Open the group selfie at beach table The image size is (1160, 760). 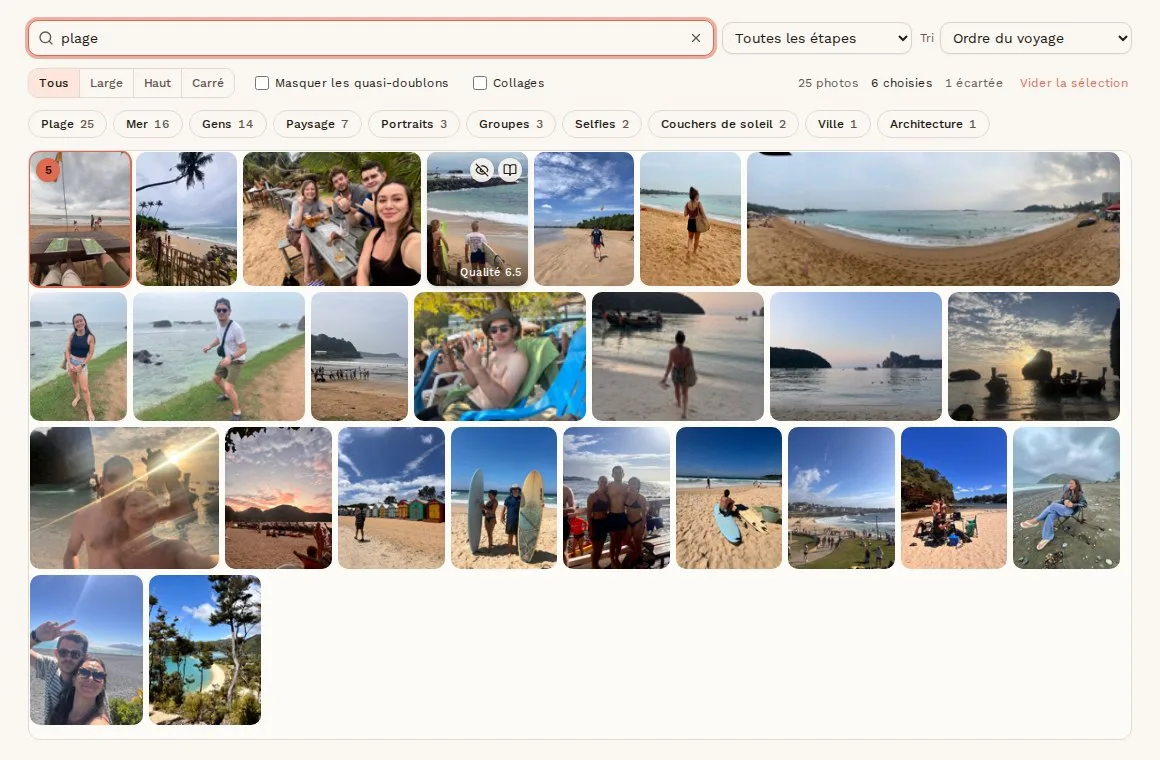tap(332, 219)
